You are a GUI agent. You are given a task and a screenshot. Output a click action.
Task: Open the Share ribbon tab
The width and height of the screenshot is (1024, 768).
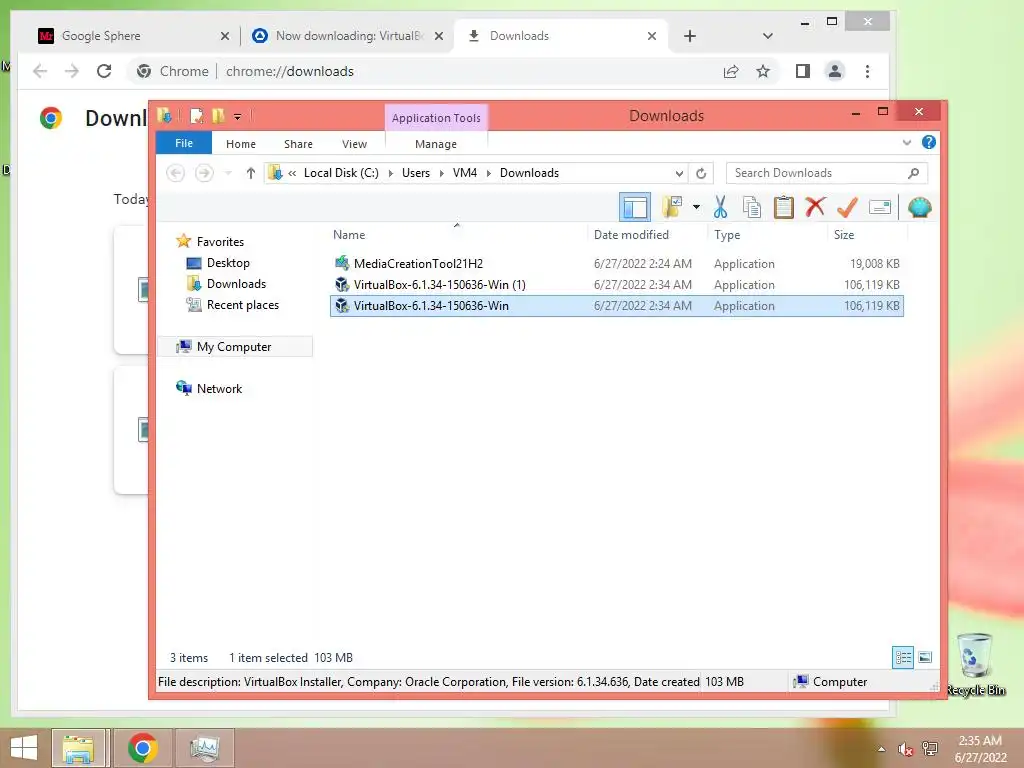pyautogui.click(x=298, y=144)
